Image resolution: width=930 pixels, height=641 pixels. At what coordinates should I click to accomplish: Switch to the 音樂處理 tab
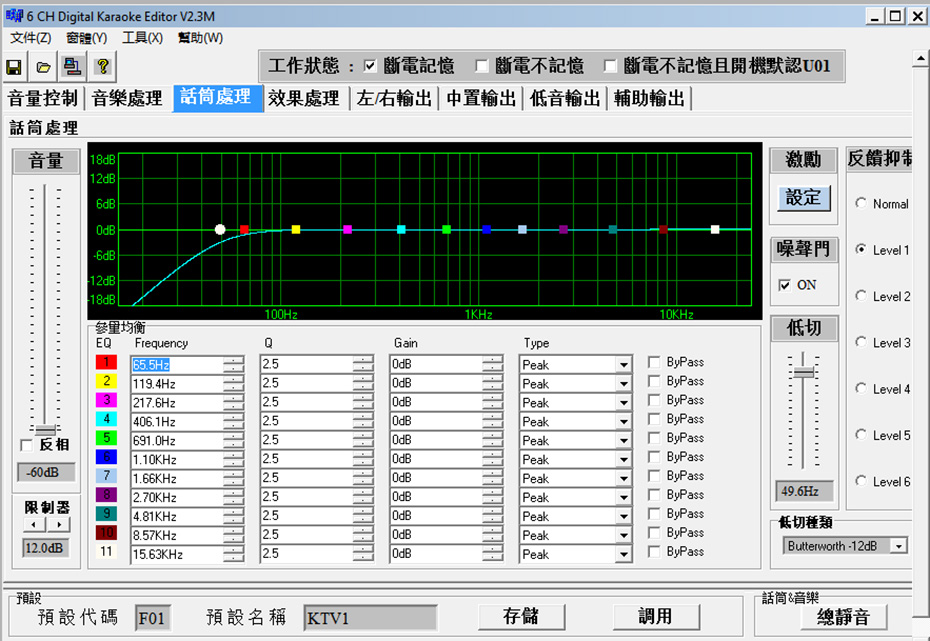click(x=128, y=98)
